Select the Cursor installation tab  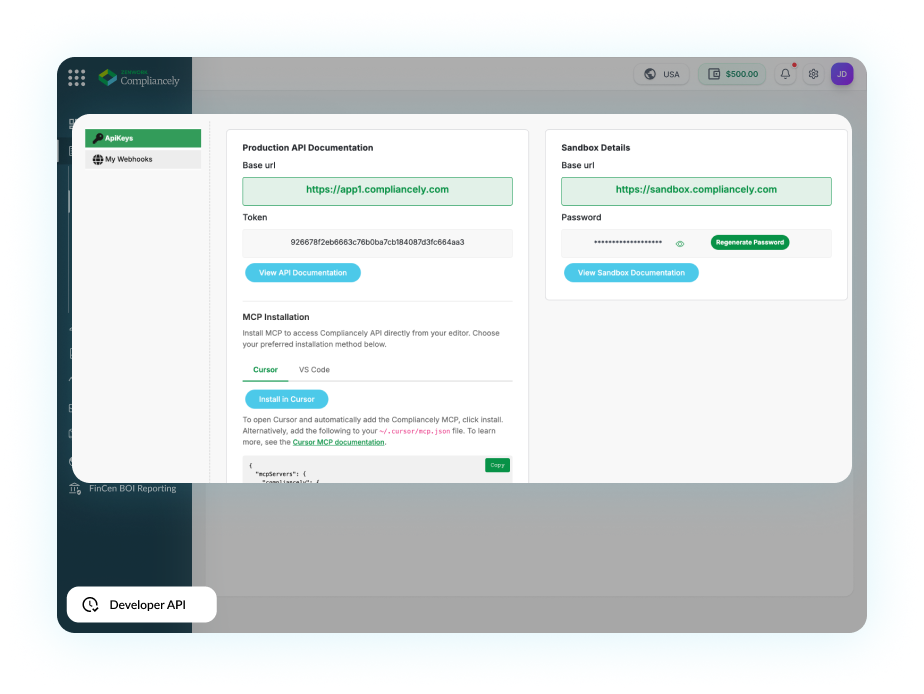(x=265, y=370)
